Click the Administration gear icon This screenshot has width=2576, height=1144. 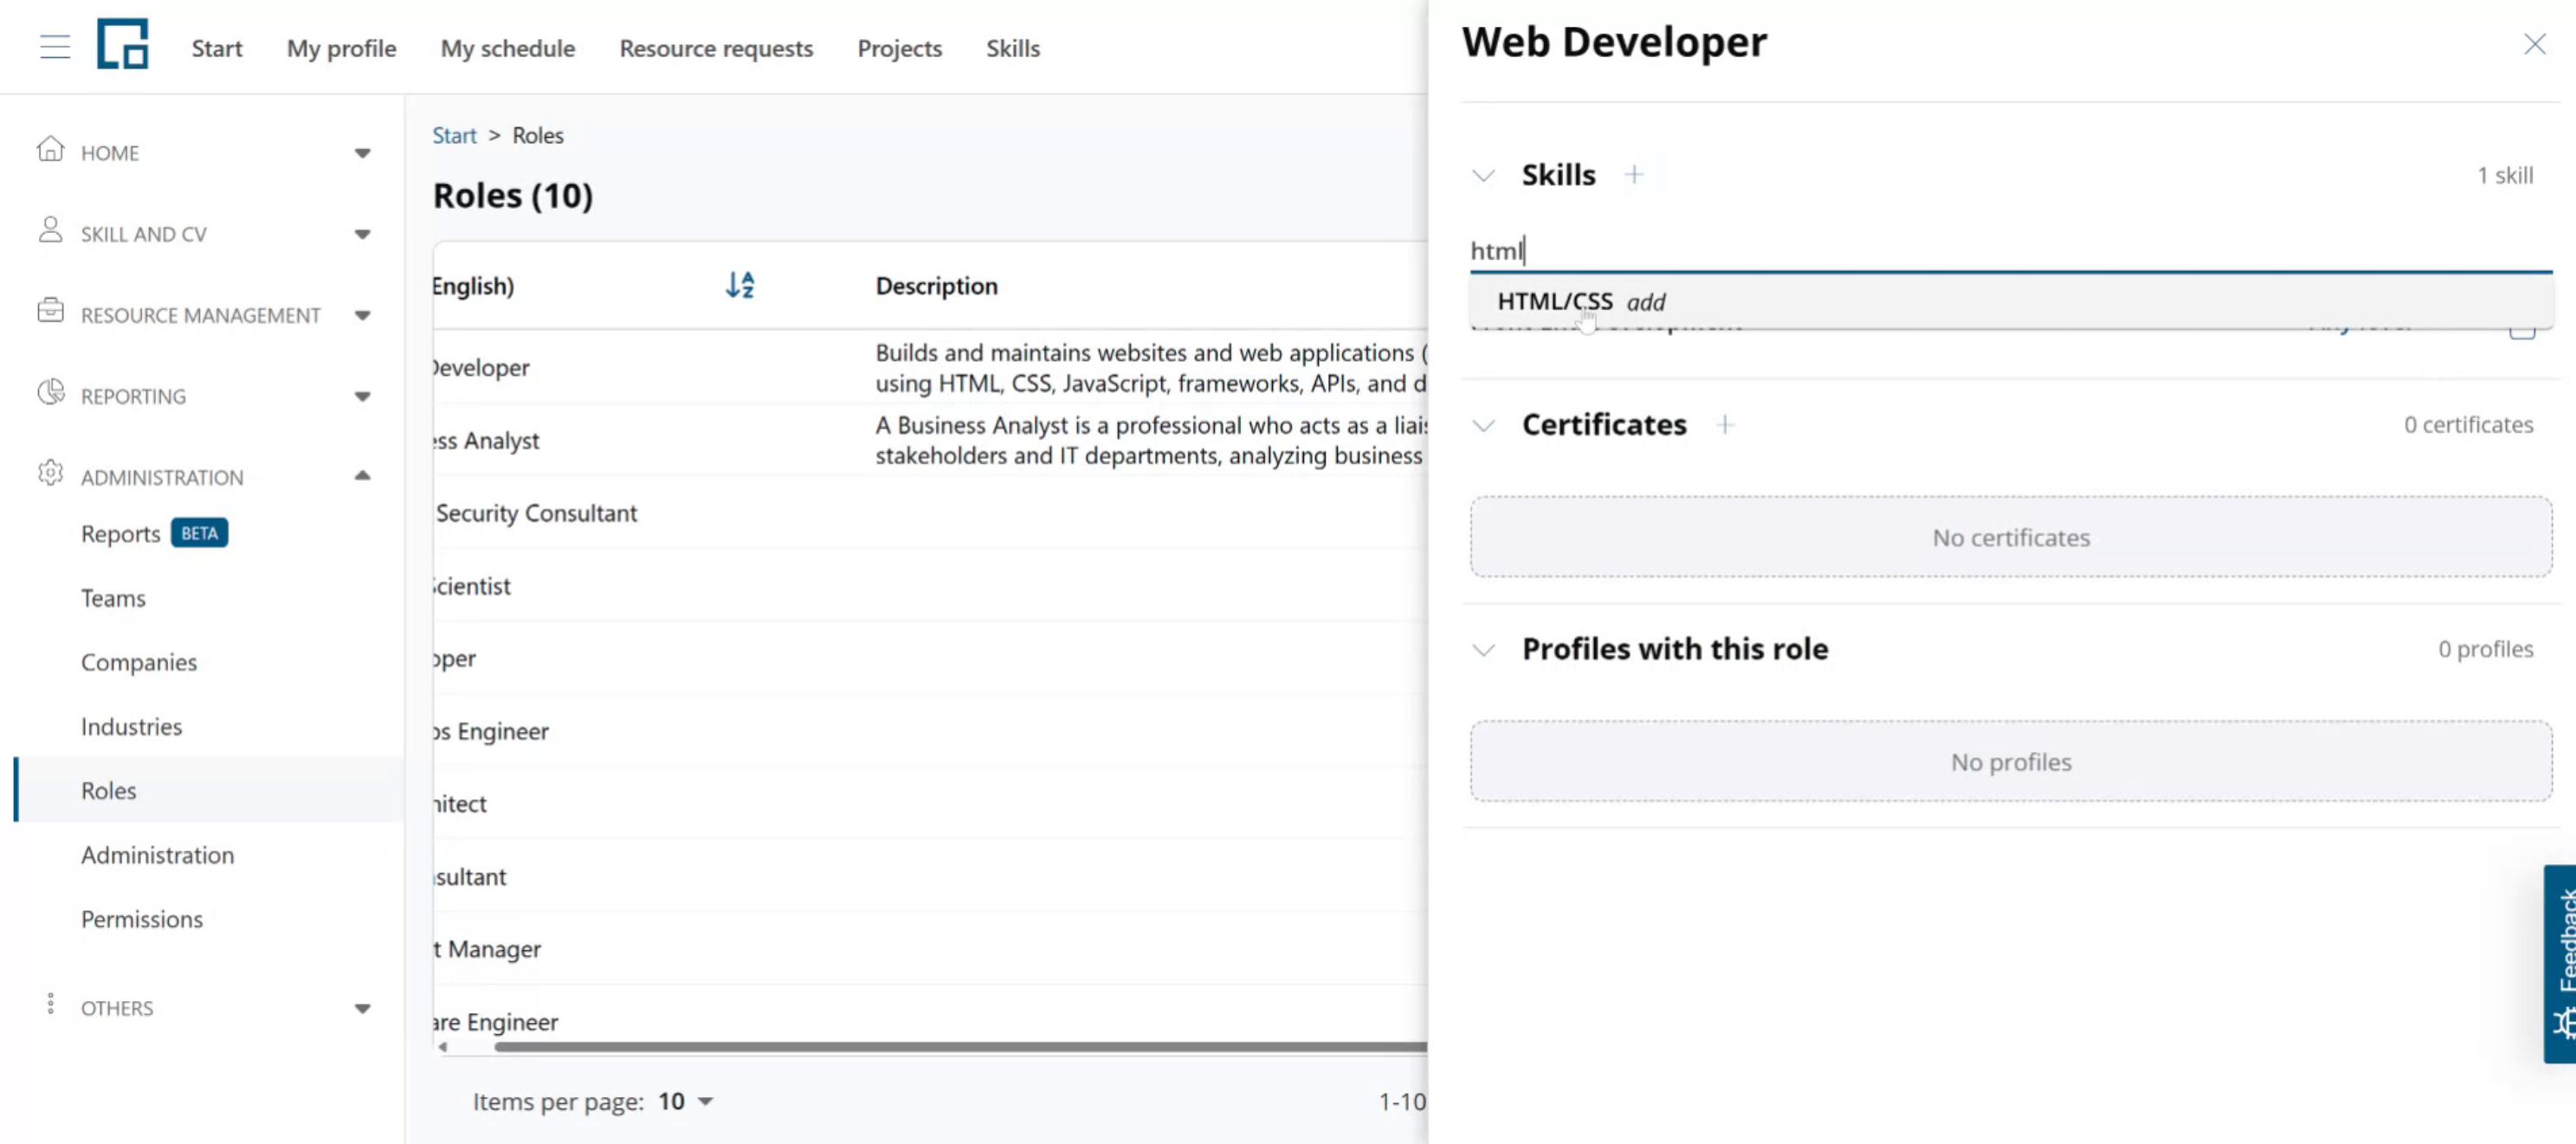point(50,473)
